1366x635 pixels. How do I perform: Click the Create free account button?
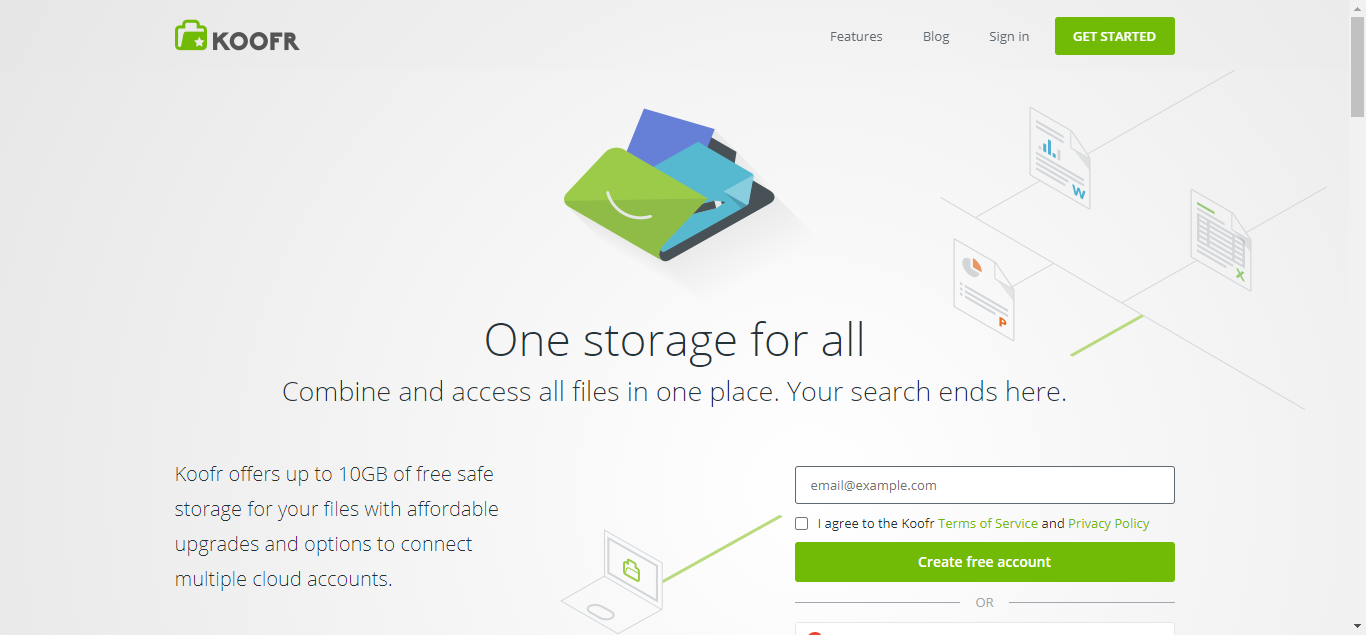point(984,562)
